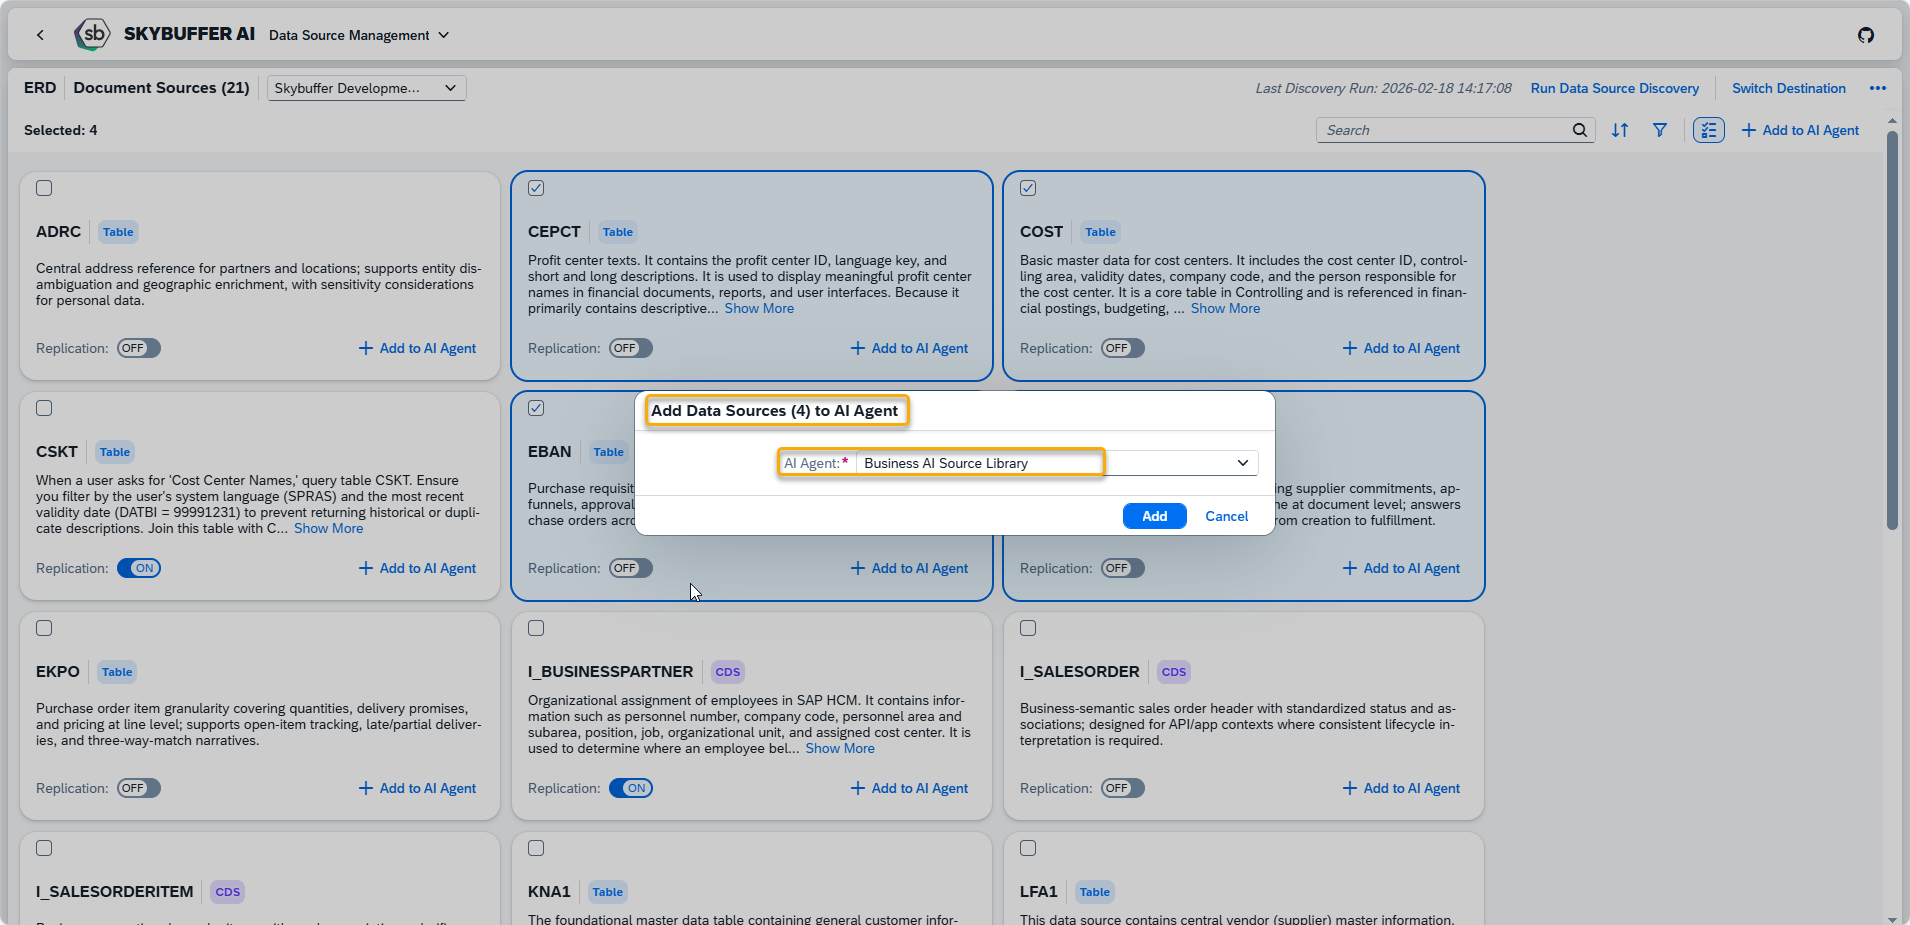The image size is (1910, 925).
Task: Click the Skybuffer logo icon
Action: 93,34
